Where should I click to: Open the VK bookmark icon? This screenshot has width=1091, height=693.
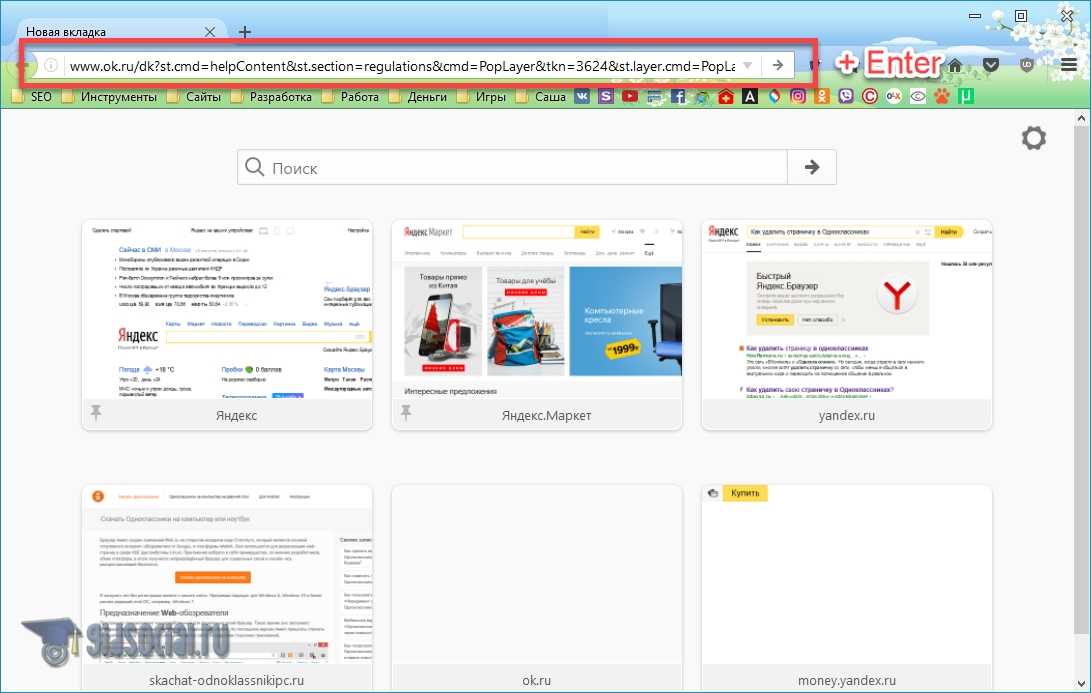(584, 97)
